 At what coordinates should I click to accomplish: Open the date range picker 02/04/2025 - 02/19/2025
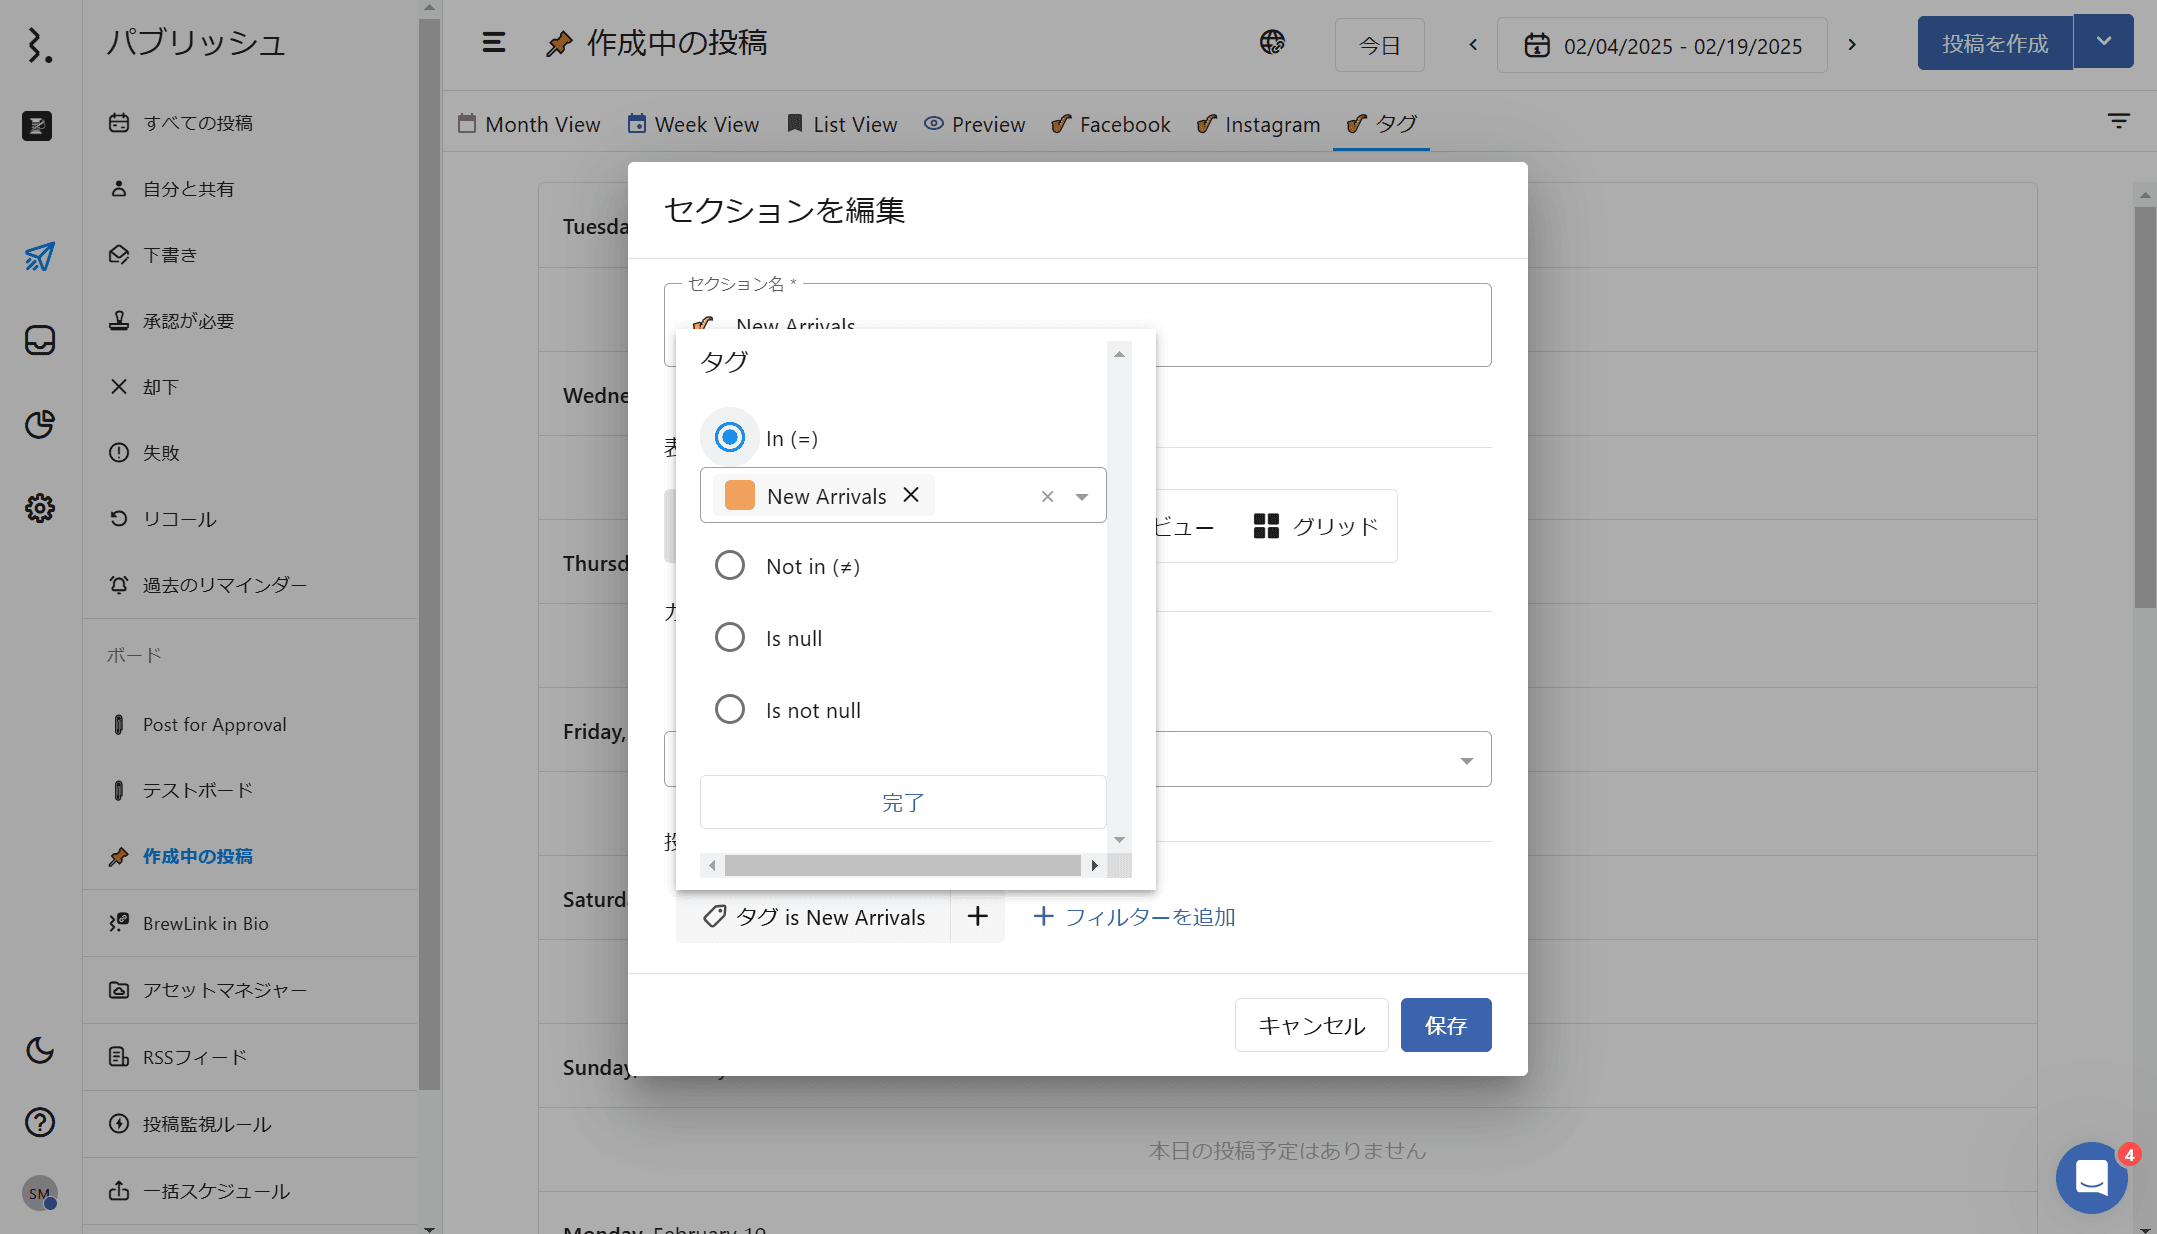tap(1662, 46)
